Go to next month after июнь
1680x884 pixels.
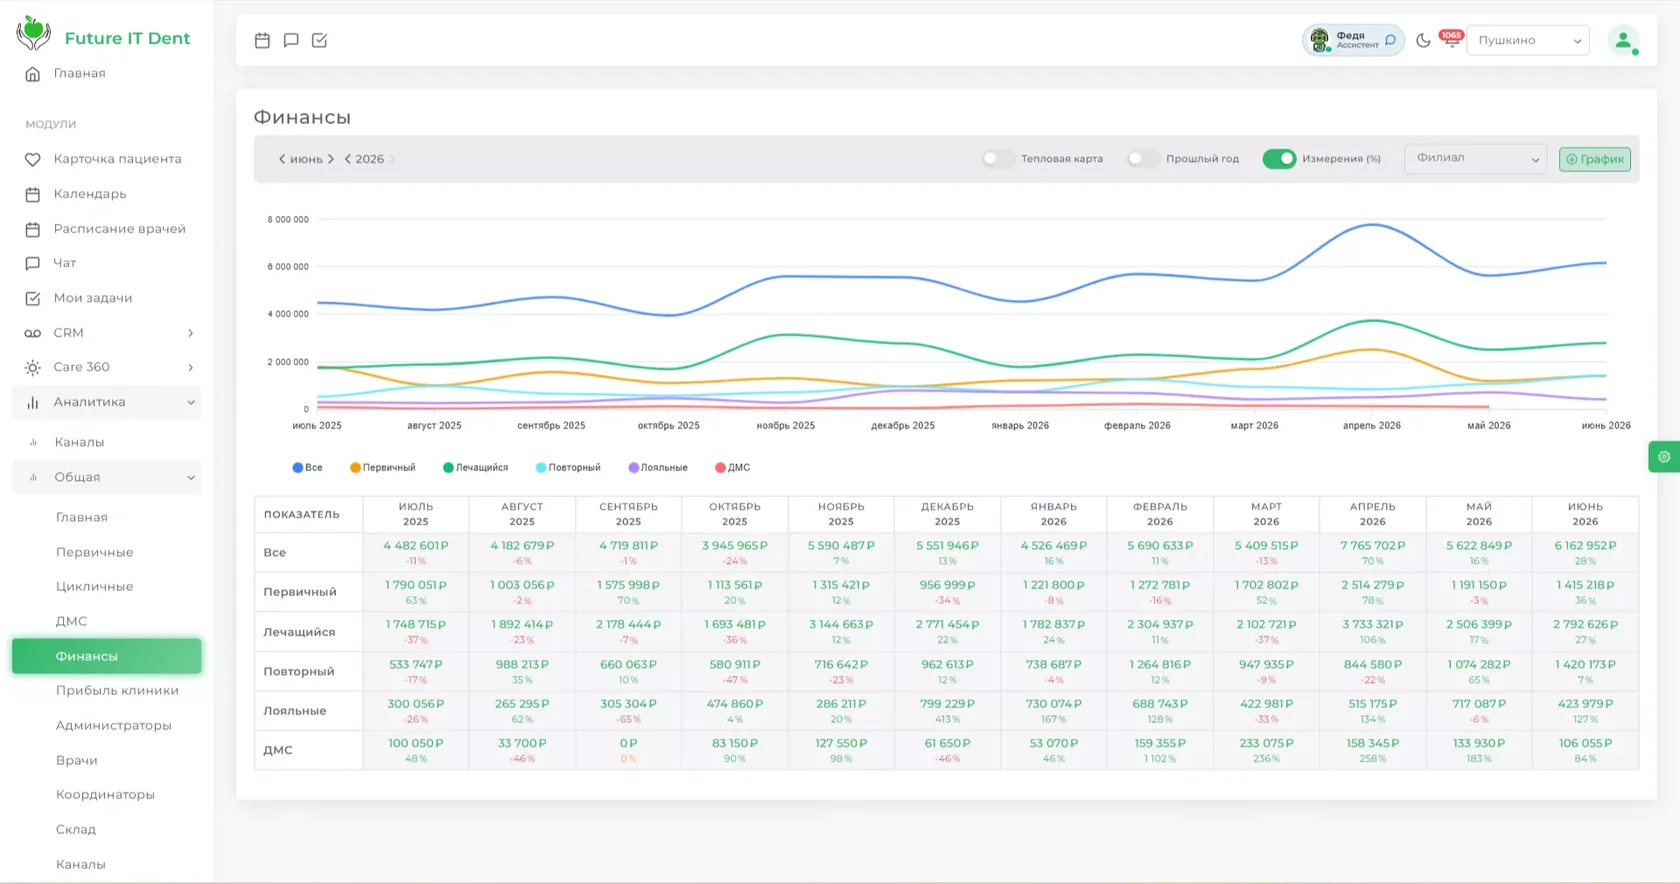click(x=331, y=159)
